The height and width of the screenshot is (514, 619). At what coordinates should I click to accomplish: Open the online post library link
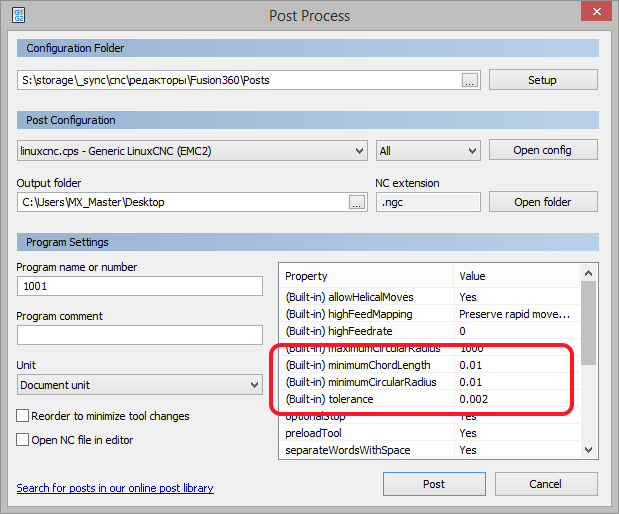[x=115, y=488]
